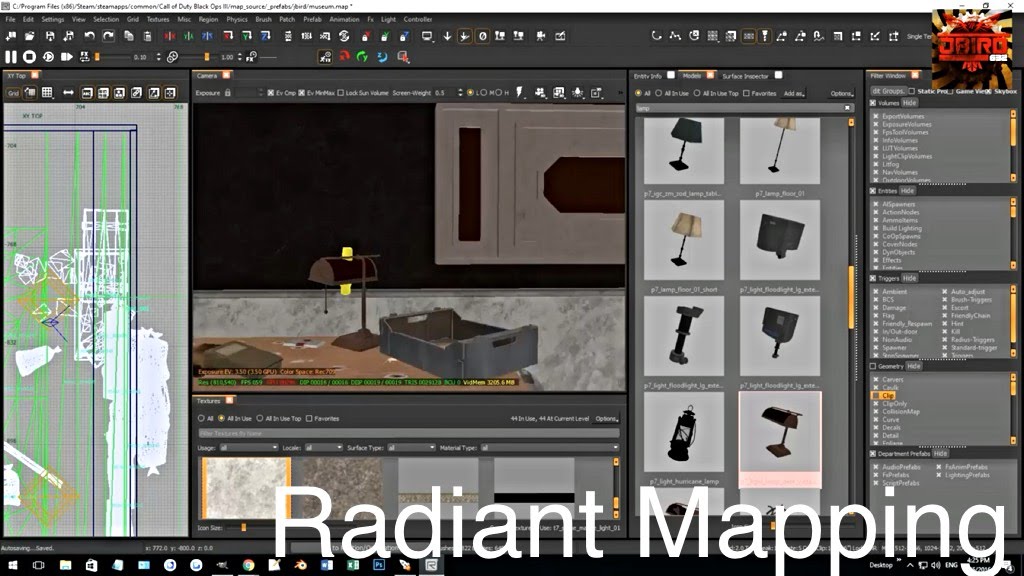Click the lightning bolt icon in Camera toolbar
The height and width of the screenshot is (576, 1024).
pyautogui.click(x=520, y=93)
